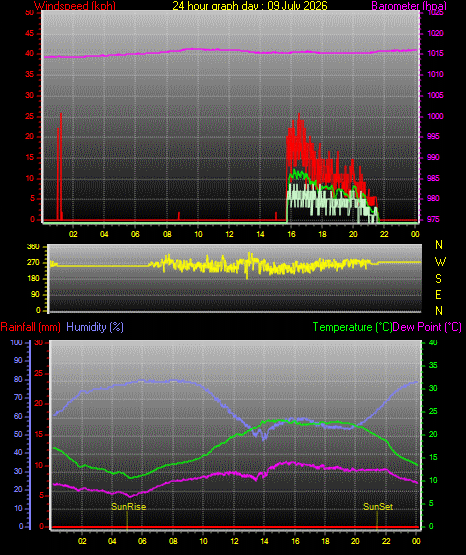This screenshot has width=466, height=555.
Task: Click the E compass direction label
Action: (x=438, y=294)
